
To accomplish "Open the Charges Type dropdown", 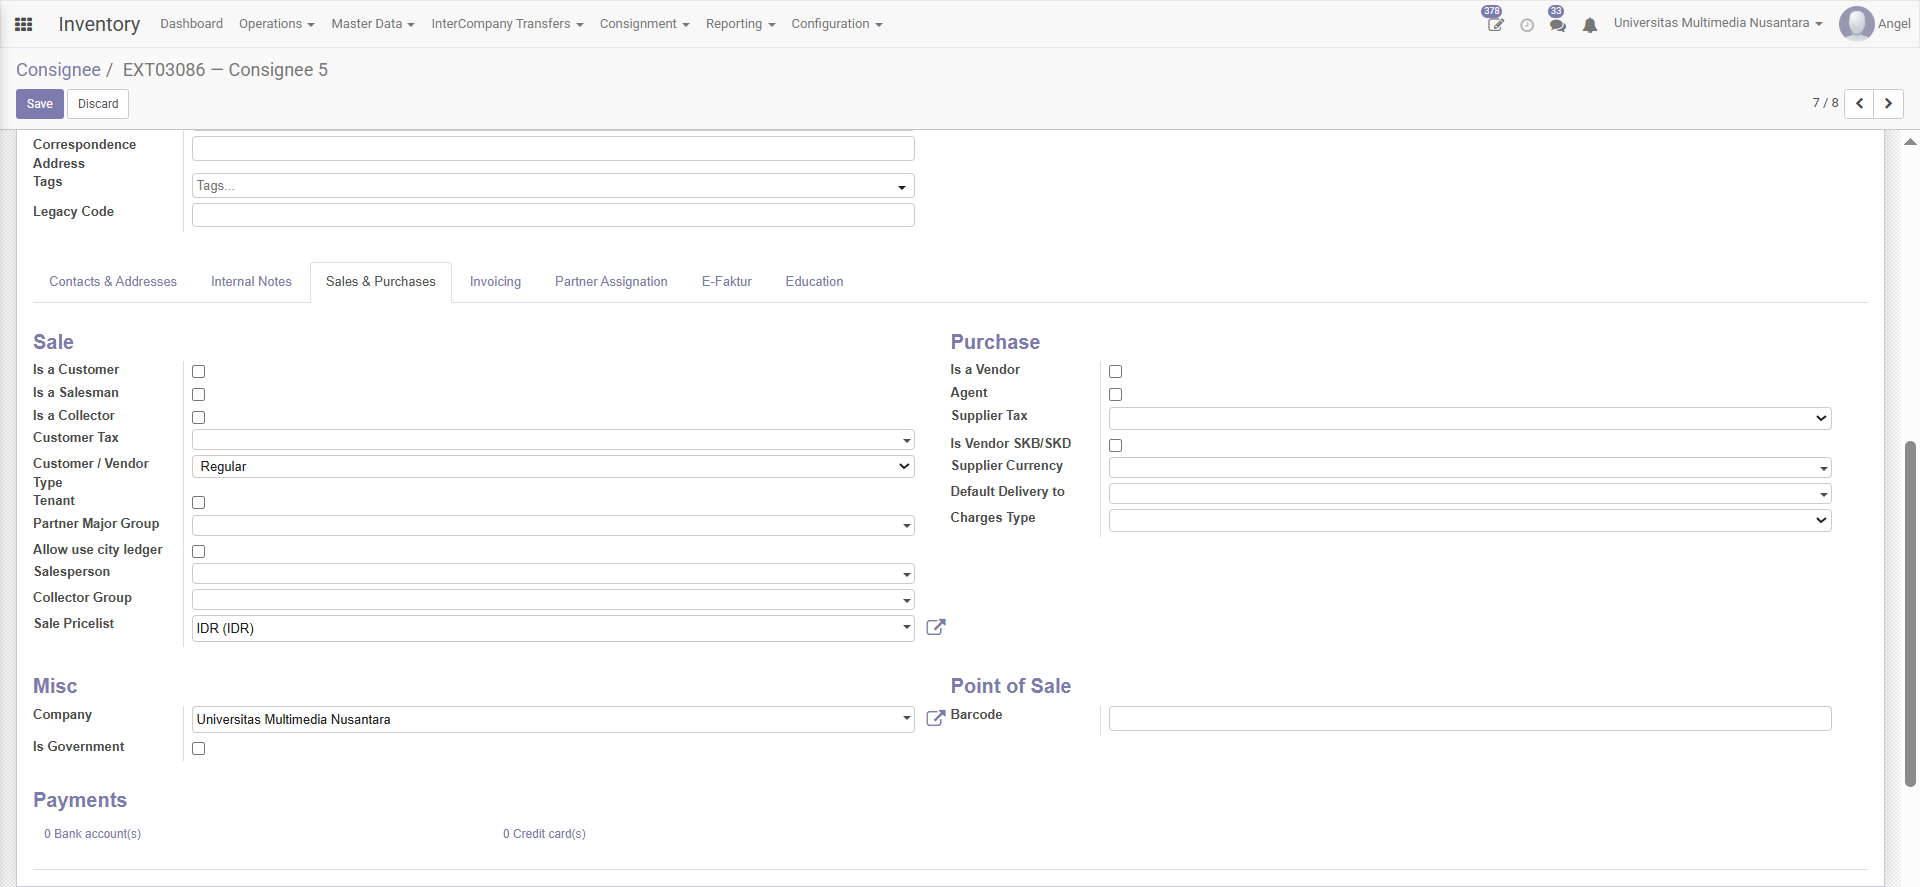I will coord(1470,520).
